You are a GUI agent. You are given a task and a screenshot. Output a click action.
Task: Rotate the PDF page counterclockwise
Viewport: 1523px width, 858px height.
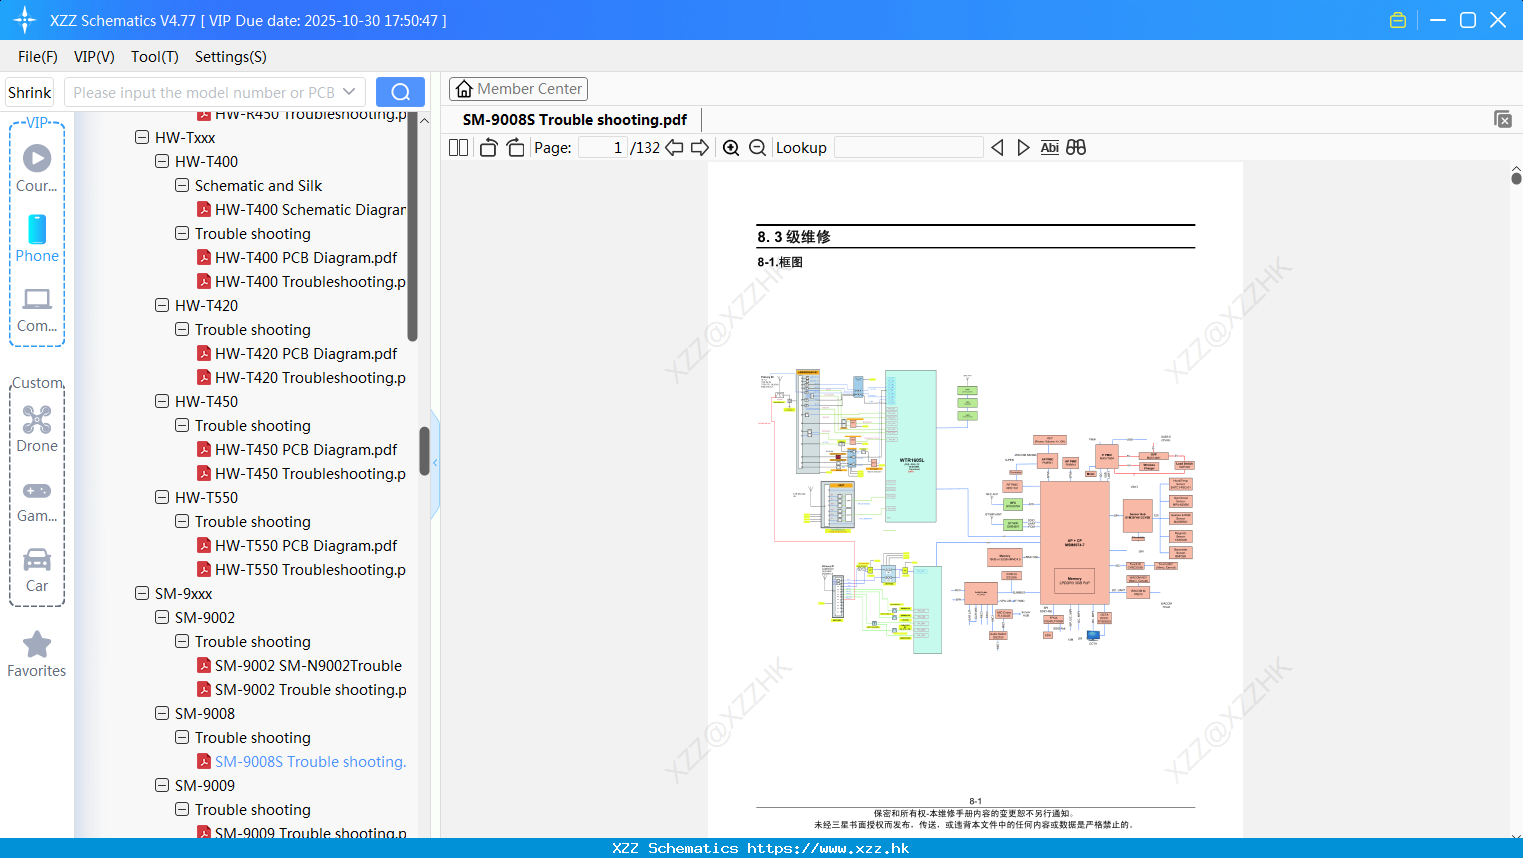pos(488,148)
